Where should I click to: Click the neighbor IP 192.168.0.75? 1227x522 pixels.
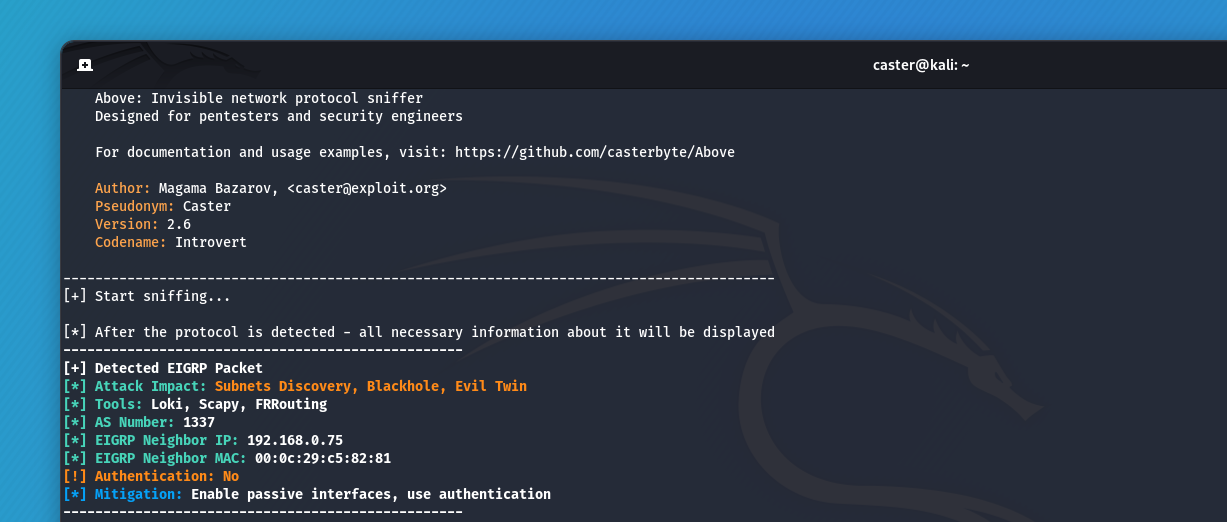point(295,440)
